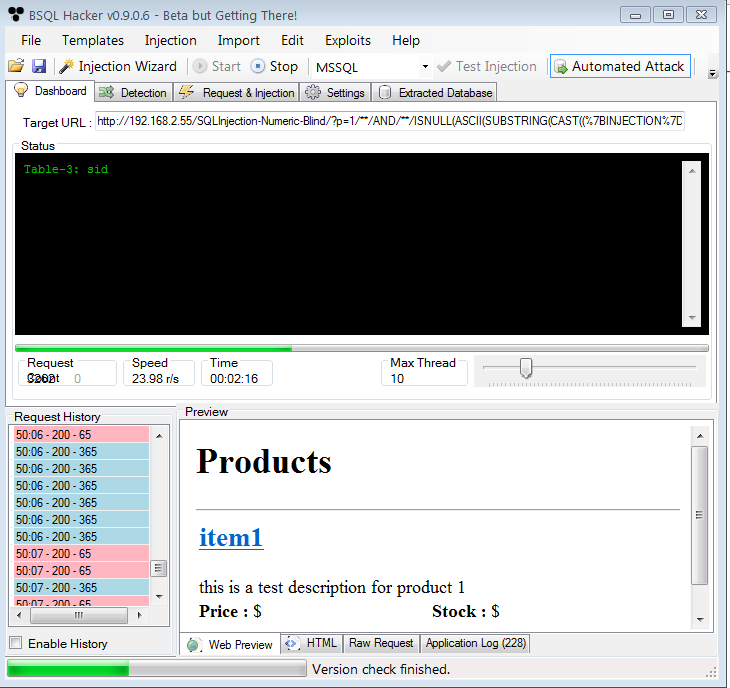The width and height of the screenshot is (730, 688).
Task: Click the Max Thread value 10
Action: 397,378
